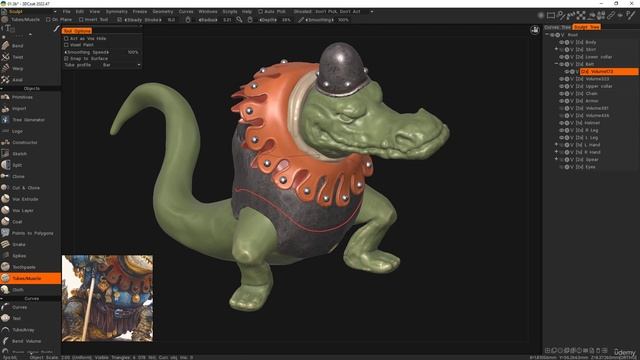Toggle the Invert Tool checkbox
This screenshot has height=360, width=640.
(81, 20)
